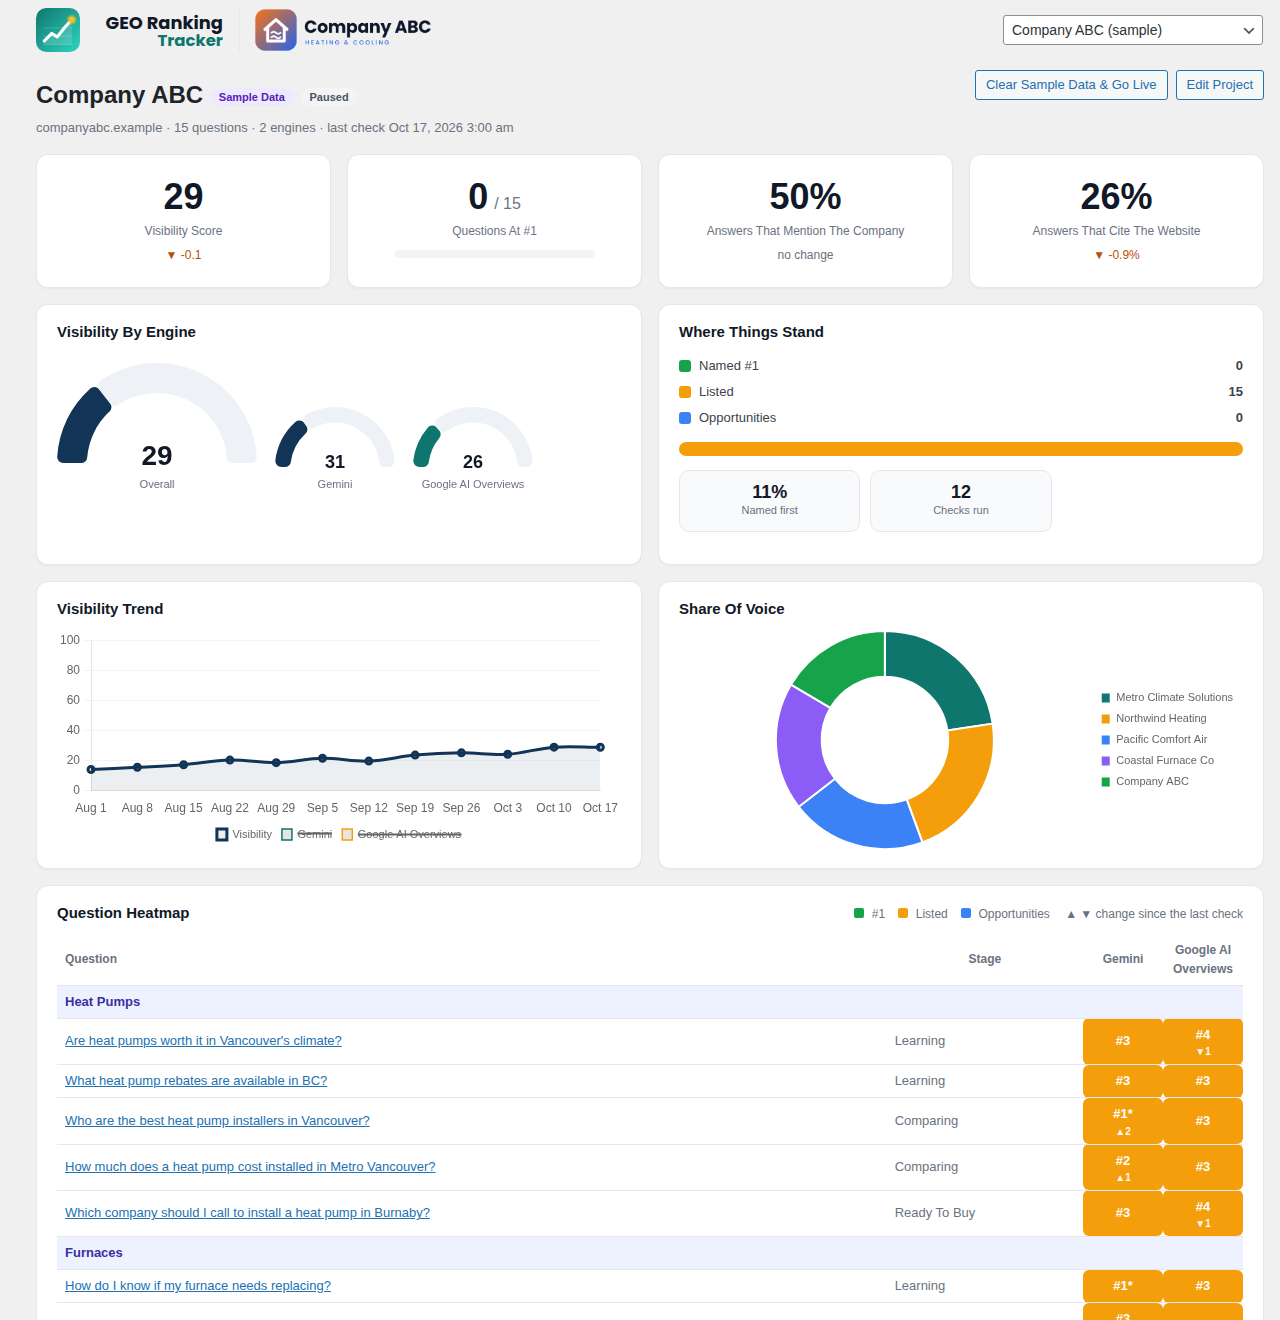Toggle the Visibility series in trend legend
This screenshot has width=1280, height=1320.
pyautogui.click(x=244, y=834)
